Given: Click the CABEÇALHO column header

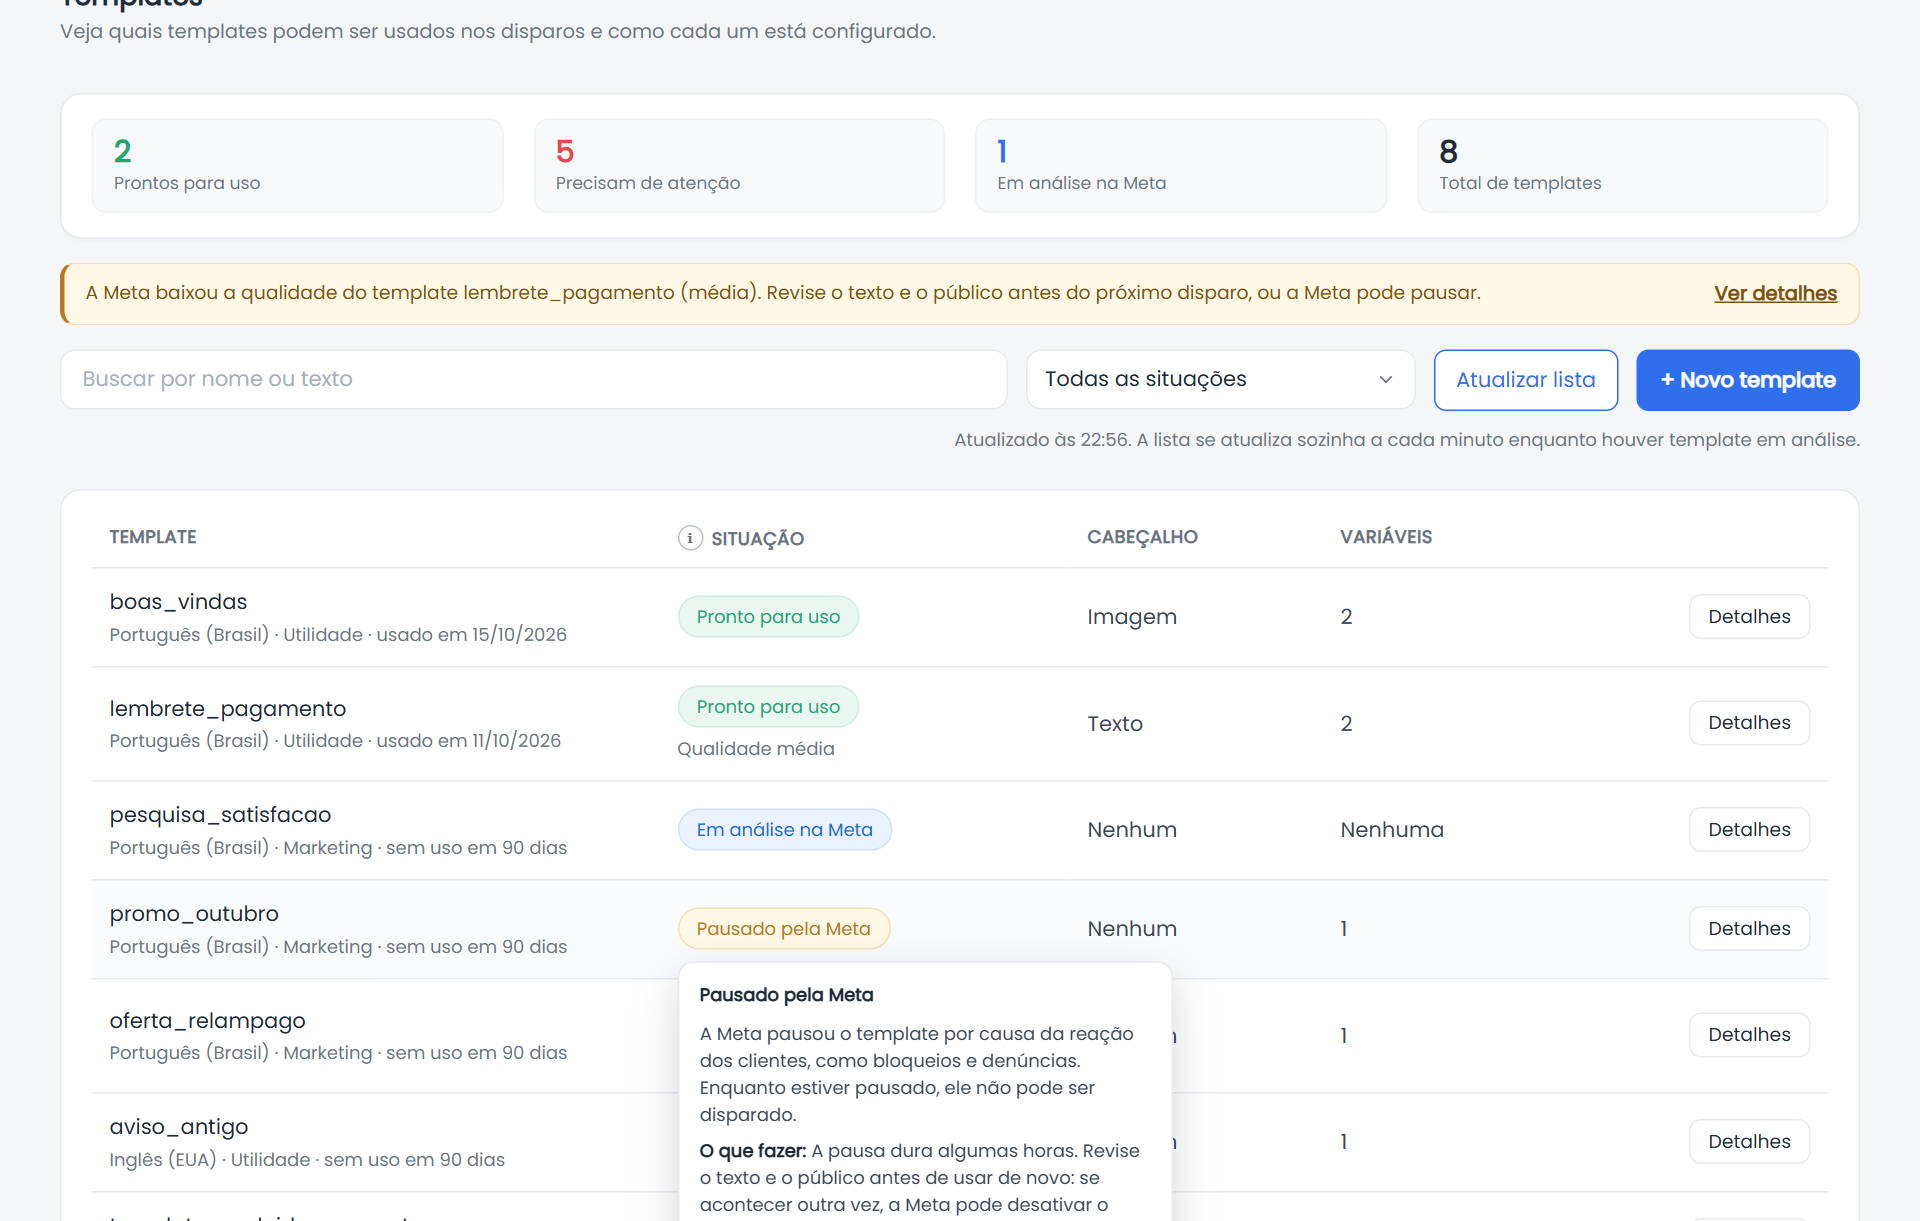Looking at the screenshot, I should click(1142, 537).
